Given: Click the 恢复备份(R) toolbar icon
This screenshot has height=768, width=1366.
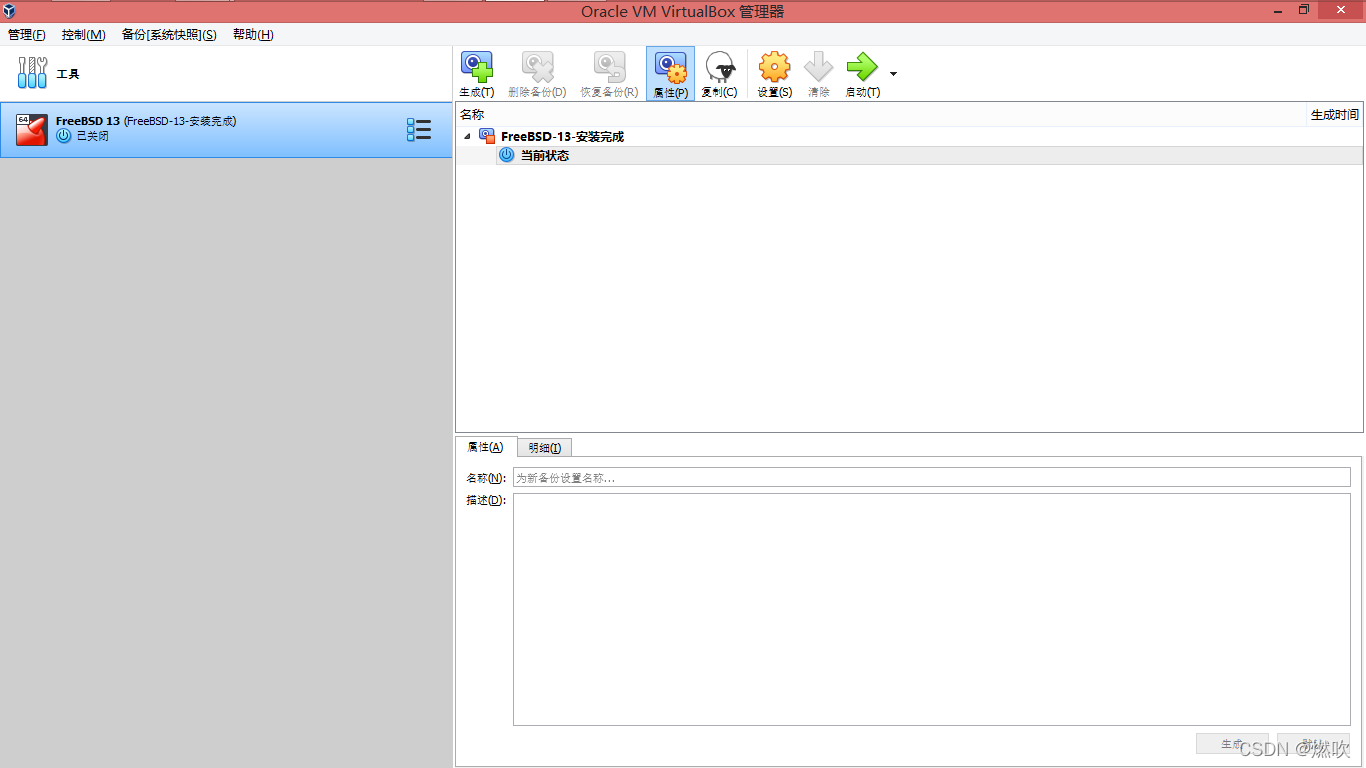Looking at the screenshot, I should [x=609, y=67].
